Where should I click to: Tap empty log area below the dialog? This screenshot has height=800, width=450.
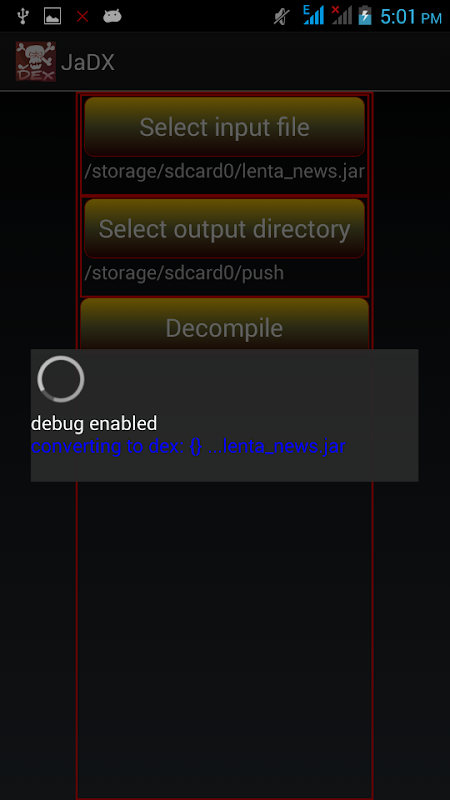coord(224,638)
